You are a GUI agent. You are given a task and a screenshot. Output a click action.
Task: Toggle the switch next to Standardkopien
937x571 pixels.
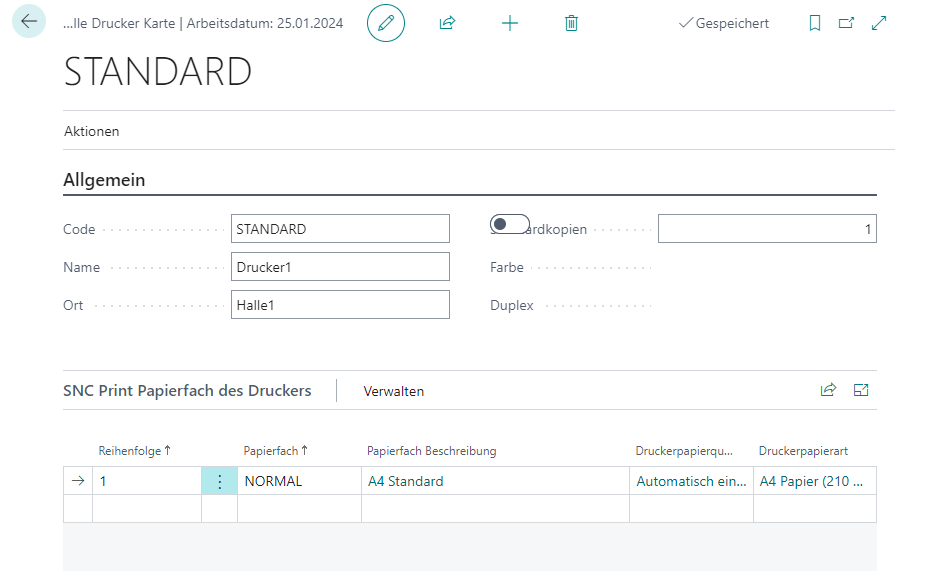[x=510, y=224]
